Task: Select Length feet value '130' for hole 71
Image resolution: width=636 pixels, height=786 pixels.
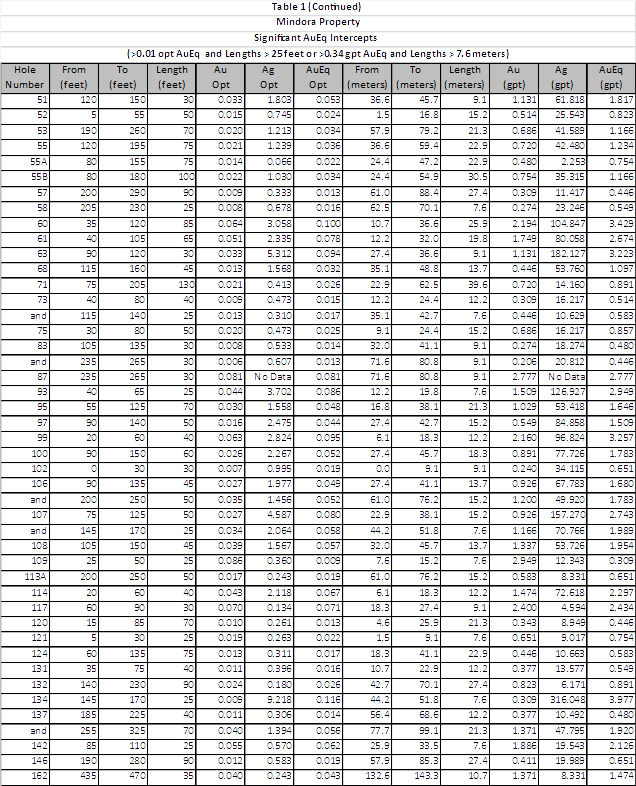Action: 186,285
